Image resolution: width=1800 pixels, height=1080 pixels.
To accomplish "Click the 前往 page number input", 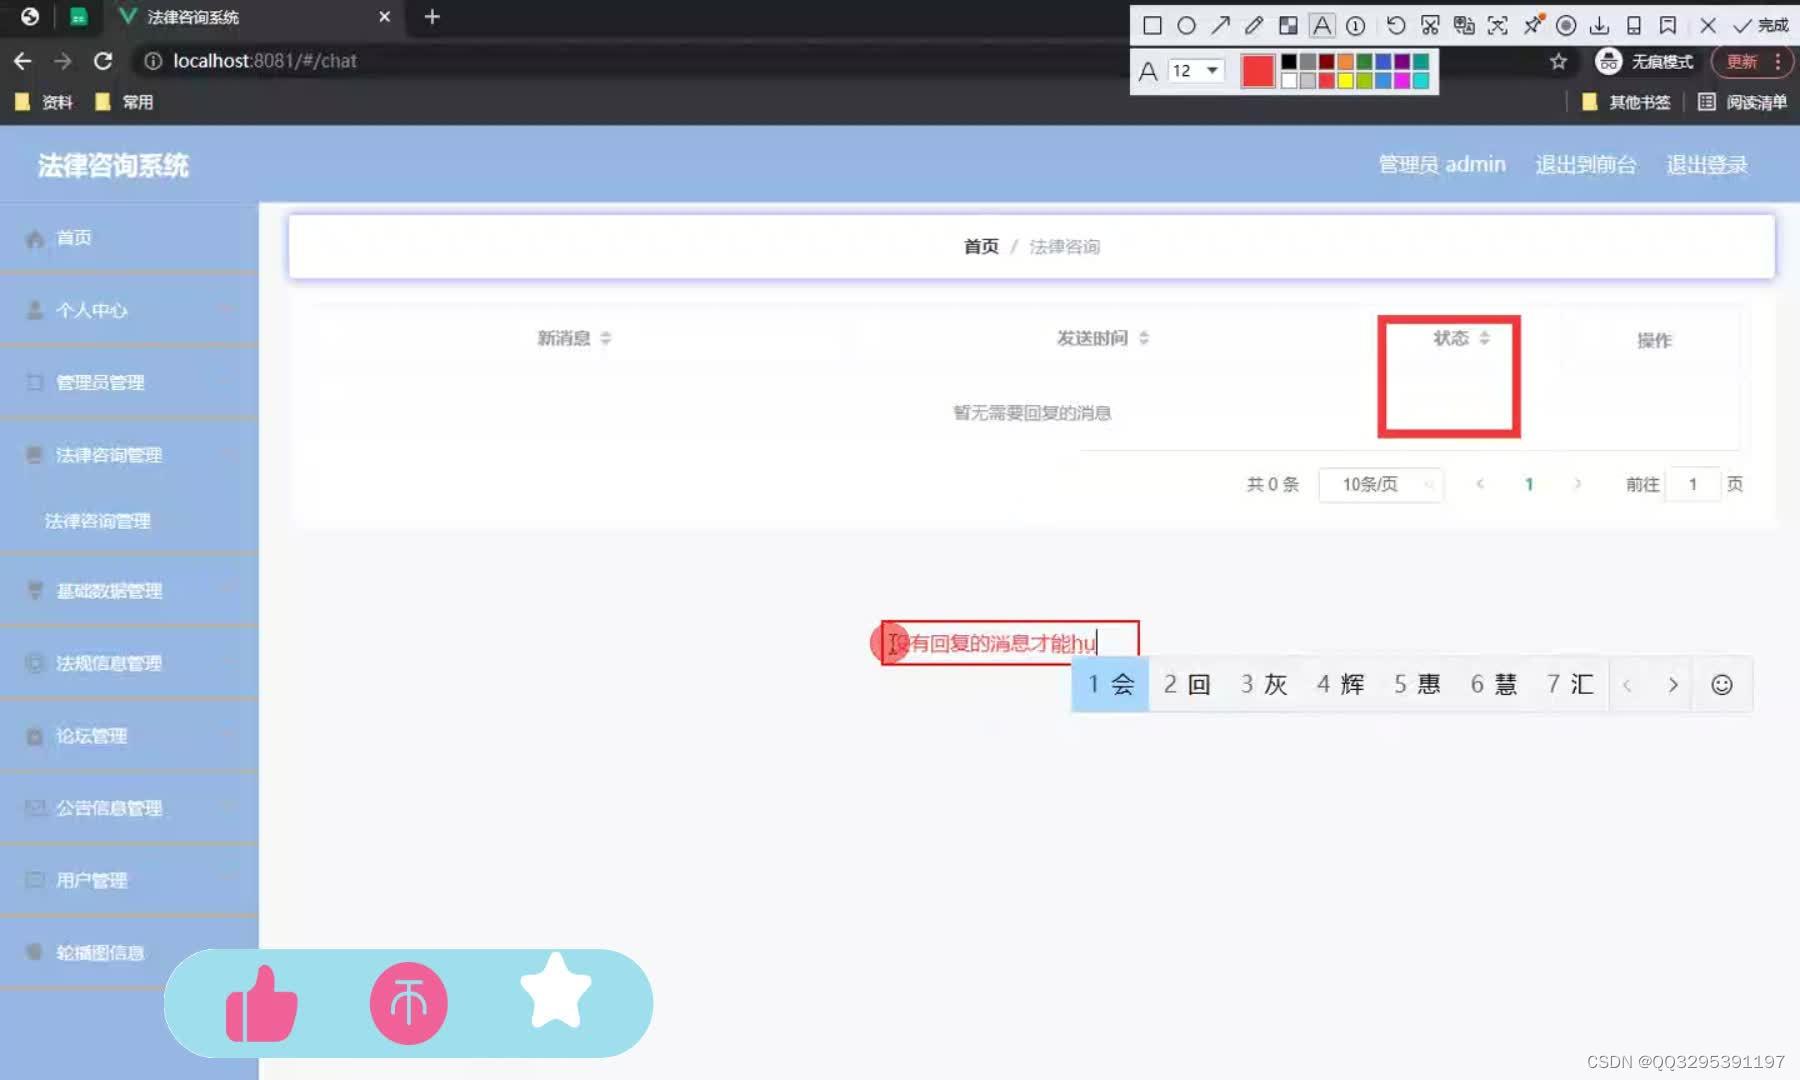I will pos(1693,484).
